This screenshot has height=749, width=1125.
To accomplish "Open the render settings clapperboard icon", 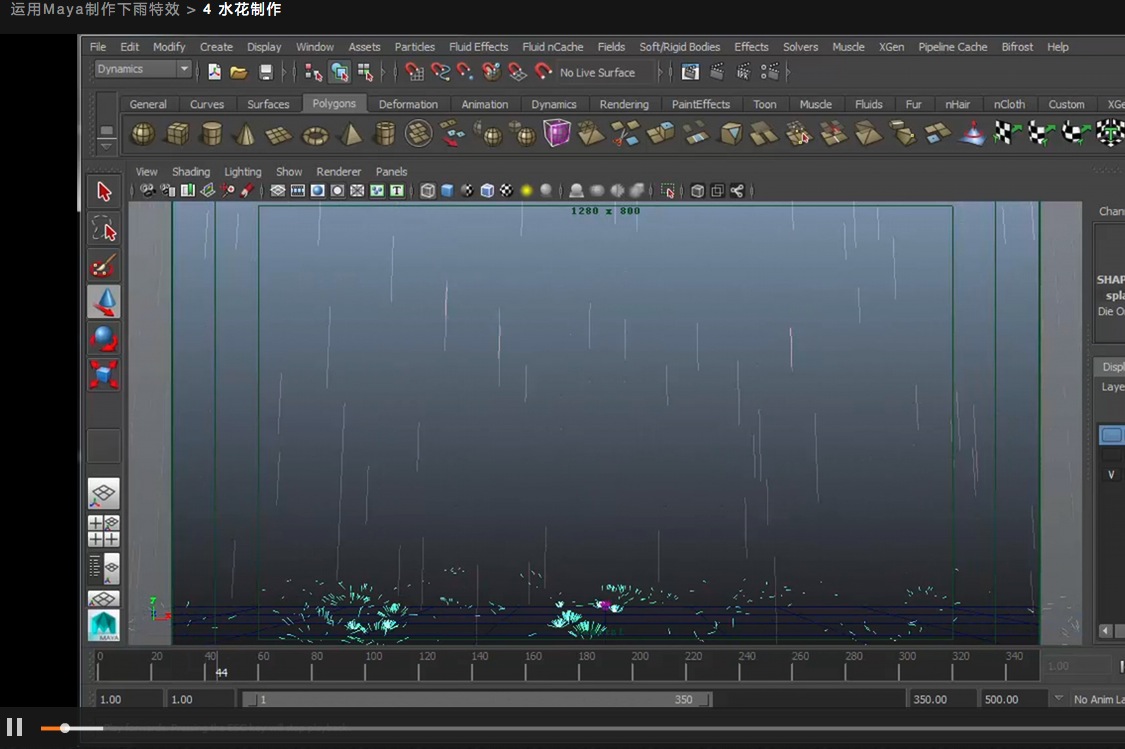I will 770,72.
